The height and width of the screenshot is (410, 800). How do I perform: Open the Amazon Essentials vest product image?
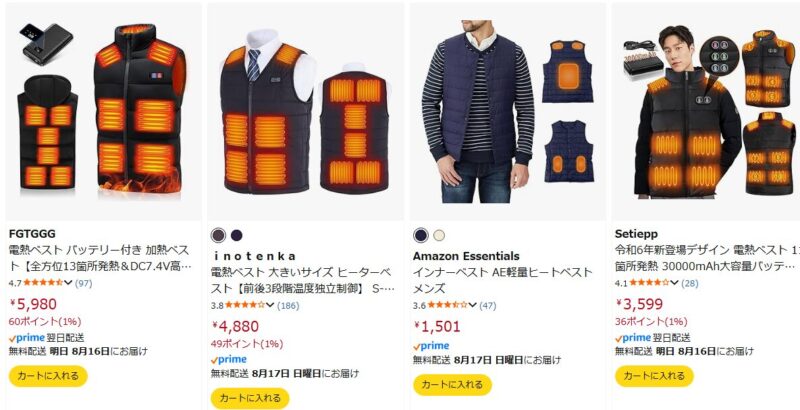click(x=508, y=112)
